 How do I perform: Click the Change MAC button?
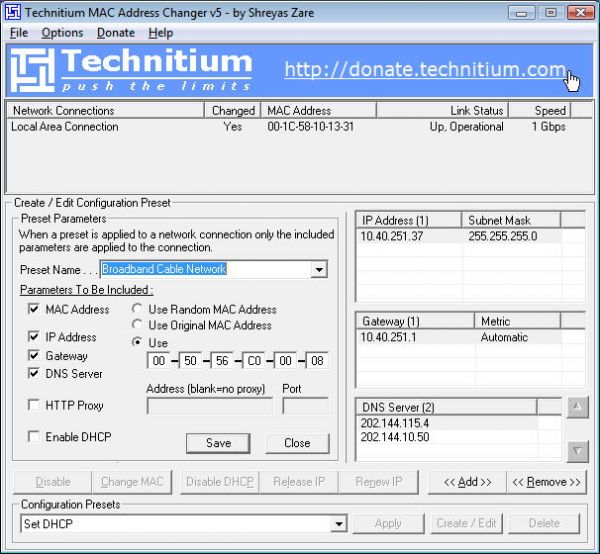click(132, 482)
